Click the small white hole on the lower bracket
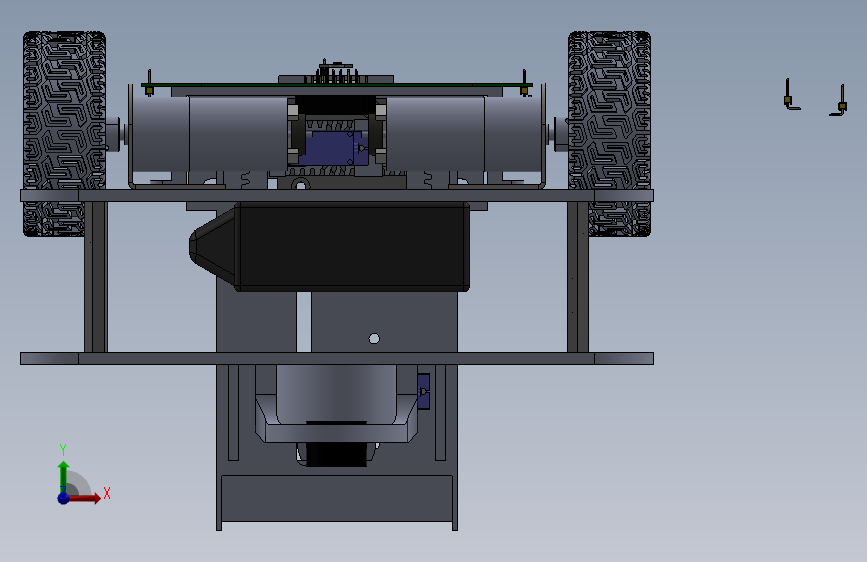The width and height of the screenshot is (867, 562). 374,339
